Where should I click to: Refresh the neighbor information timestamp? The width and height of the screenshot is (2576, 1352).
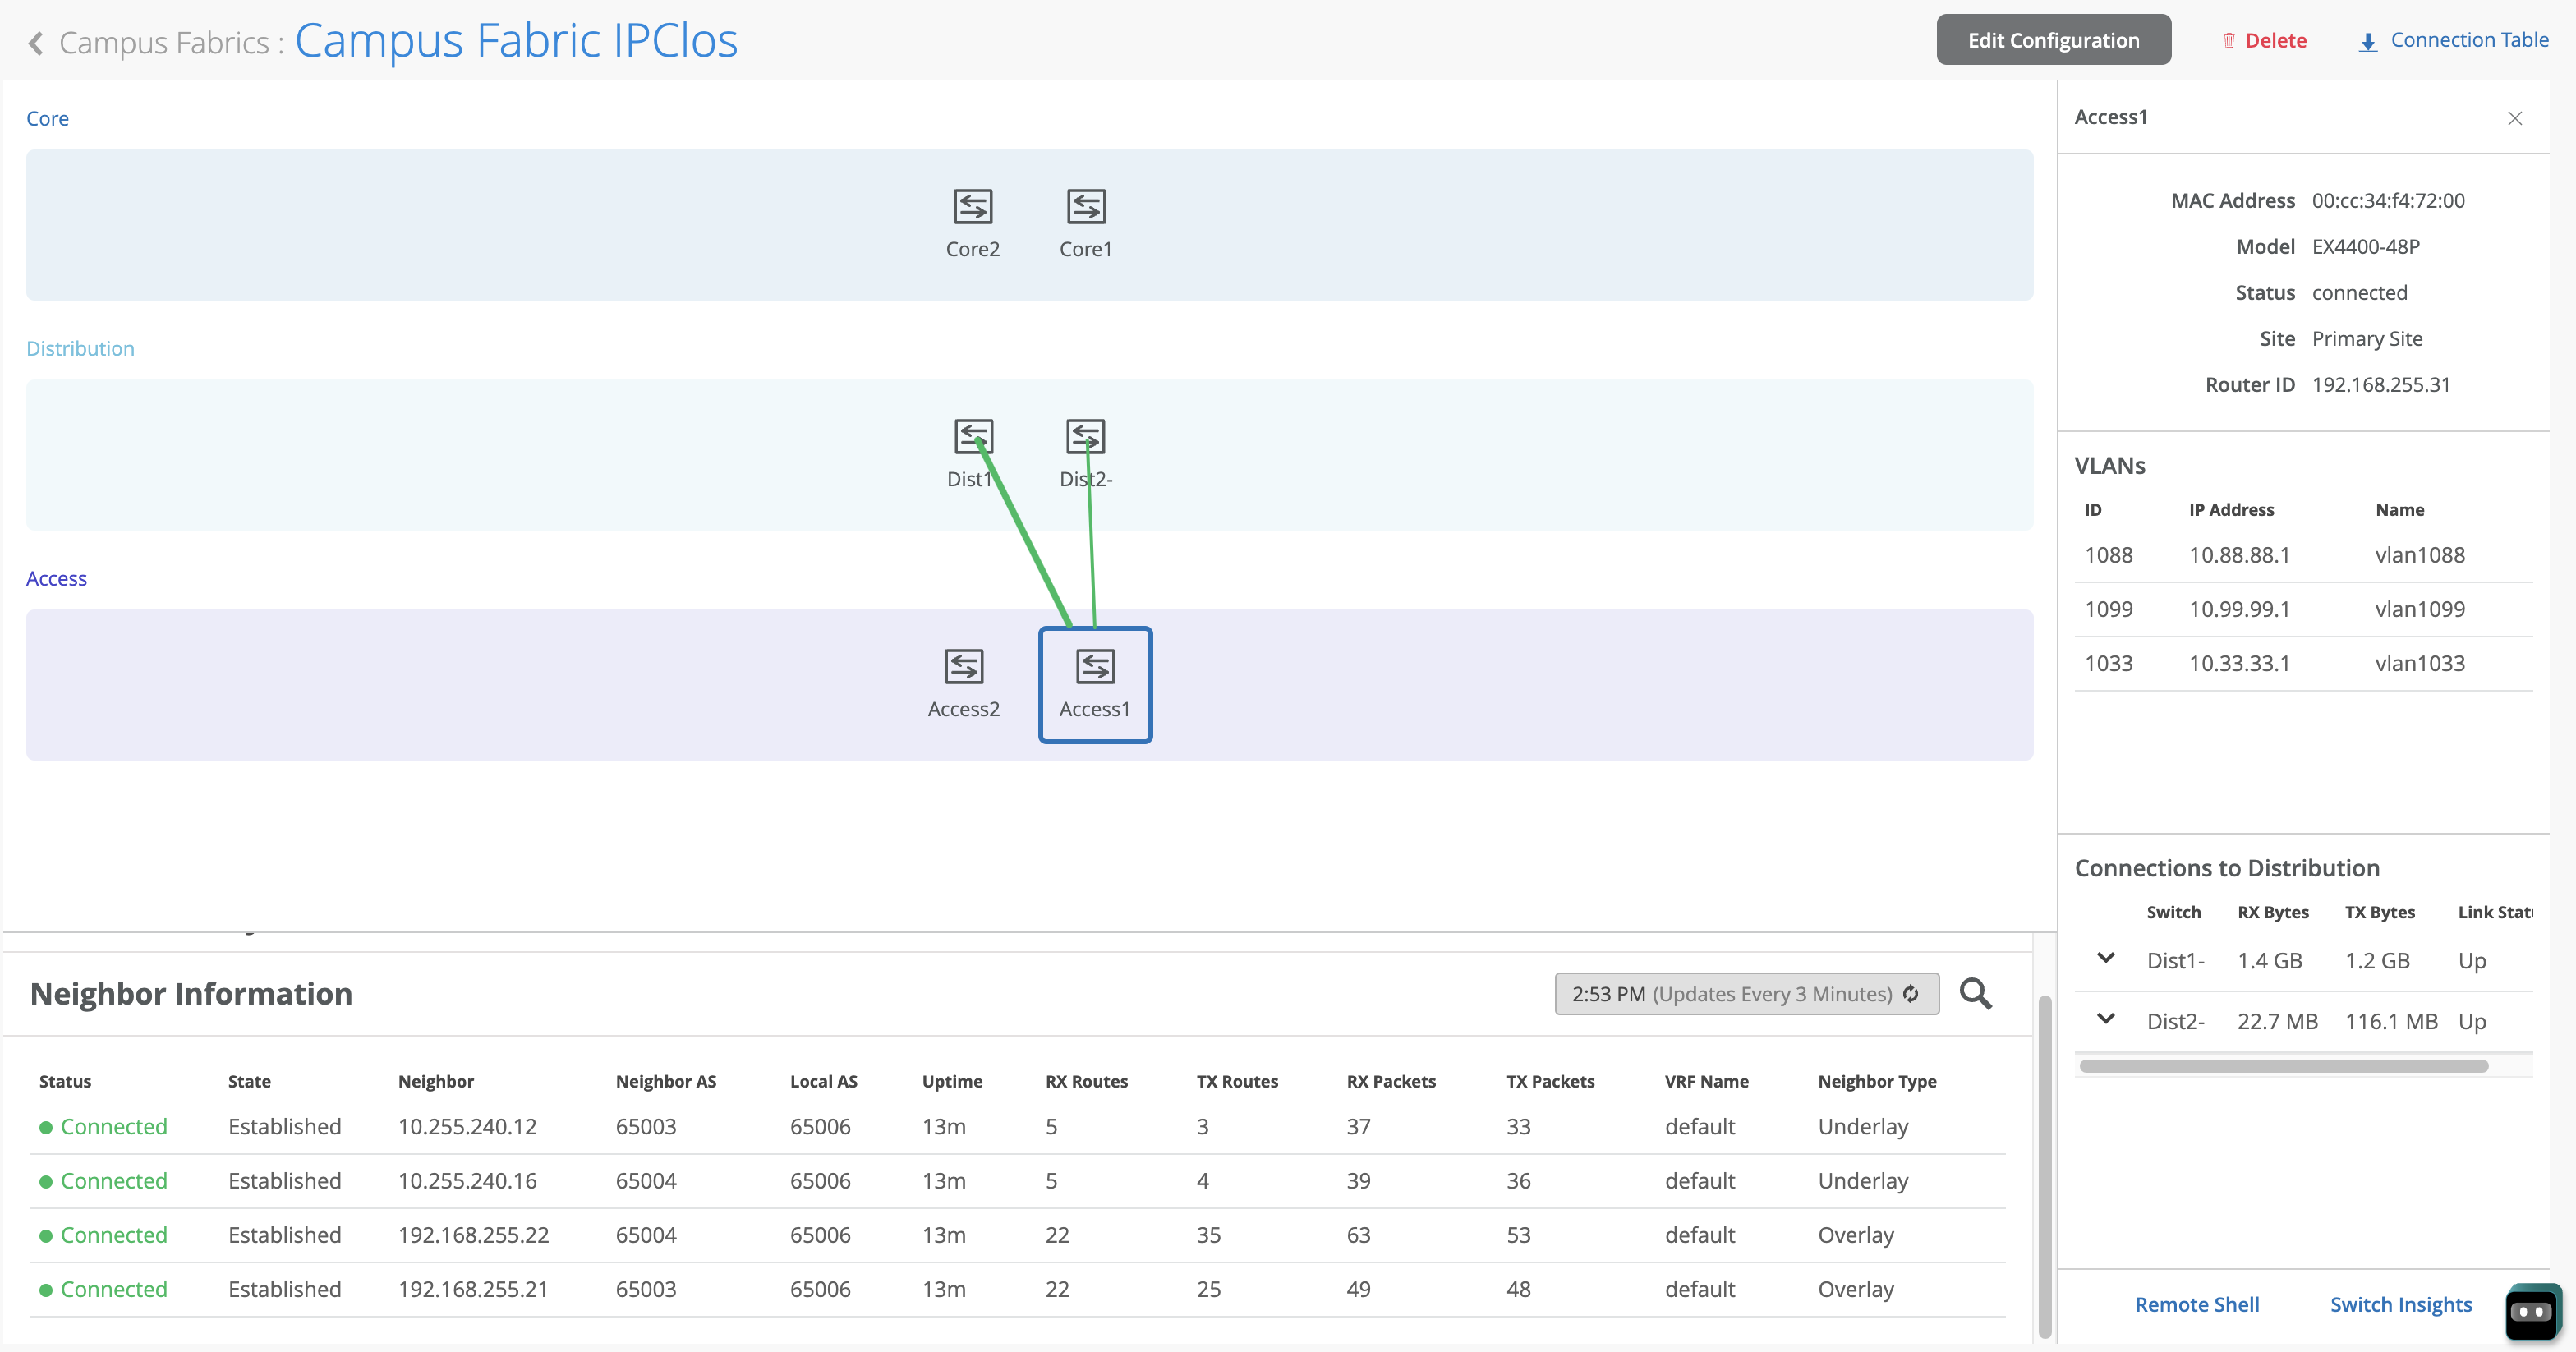coord(1911,994)
